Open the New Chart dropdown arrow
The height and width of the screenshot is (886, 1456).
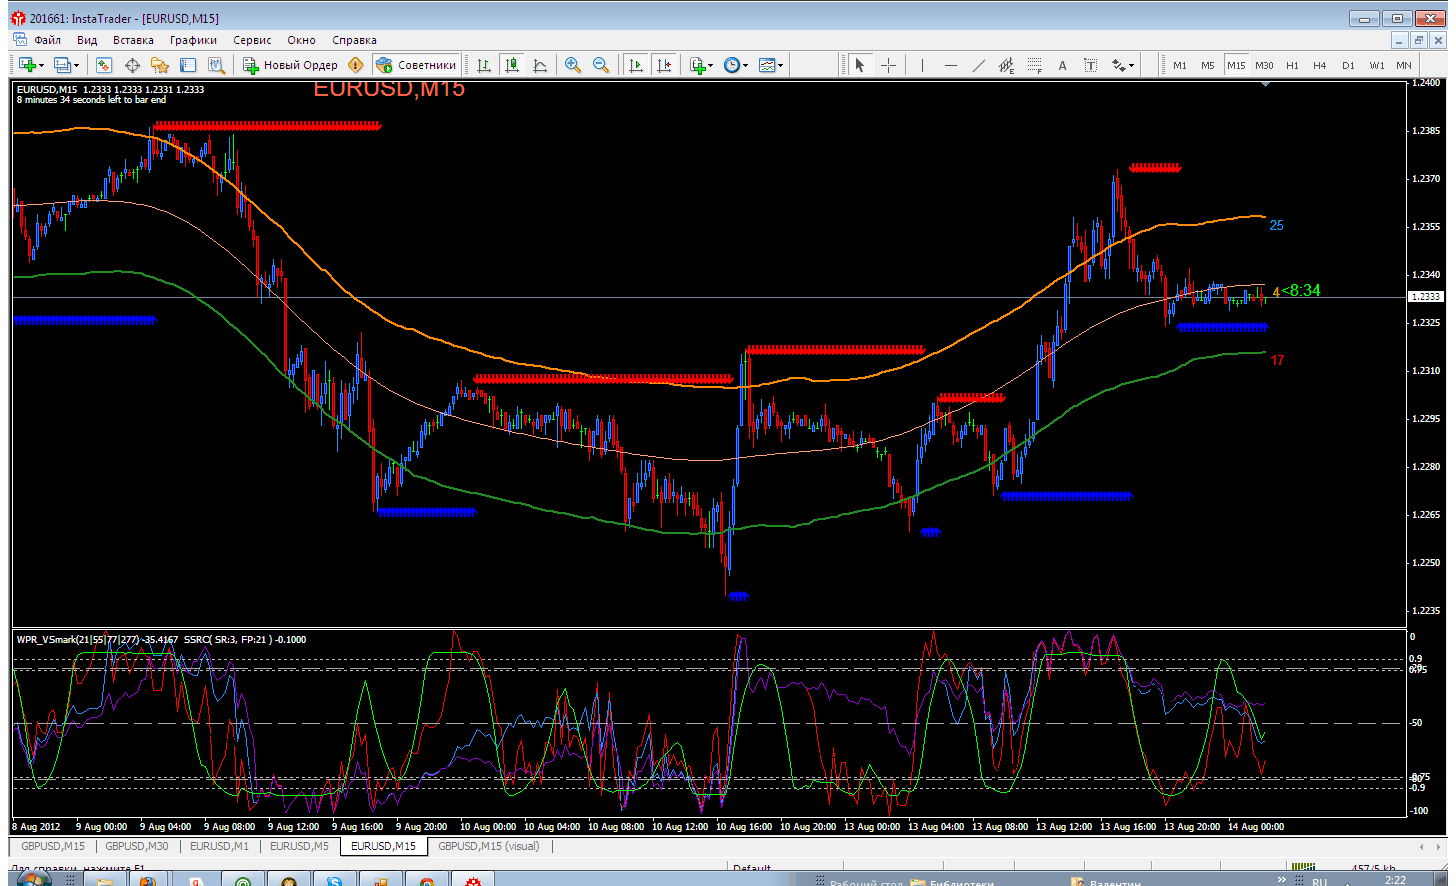pos(41,66)
